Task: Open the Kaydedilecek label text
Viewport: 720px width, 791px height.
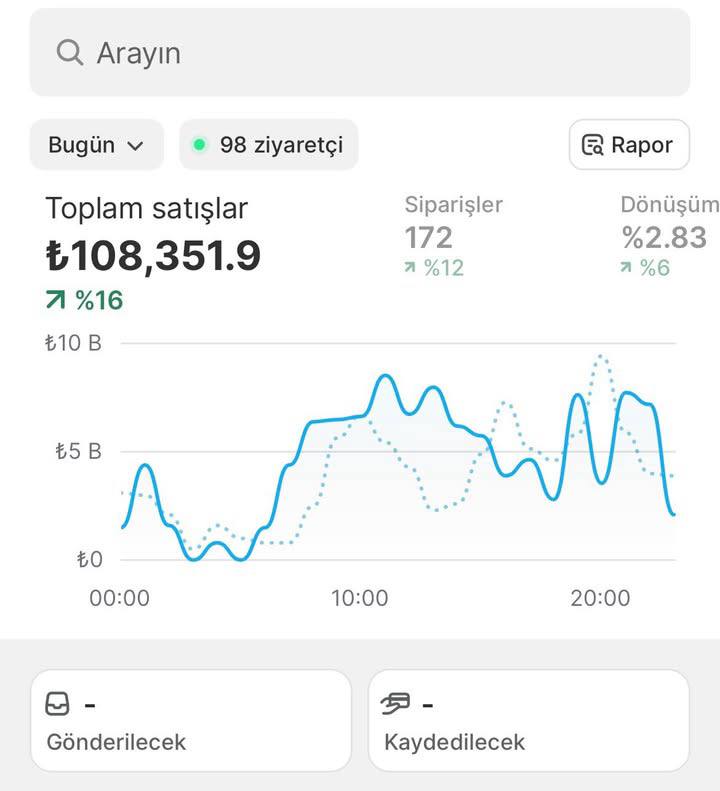Action: (454, 742)
